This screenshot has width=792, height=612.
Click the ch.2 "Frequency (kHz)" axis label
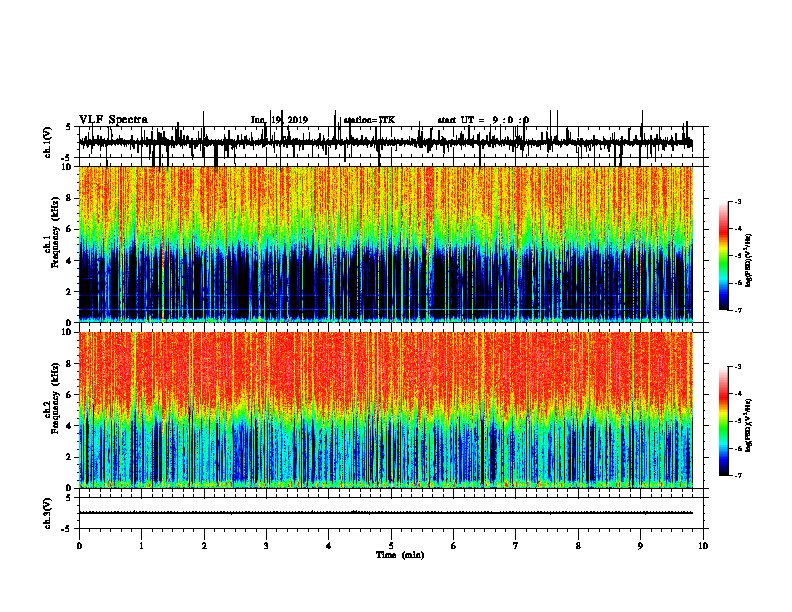click(x=57, y=399)
